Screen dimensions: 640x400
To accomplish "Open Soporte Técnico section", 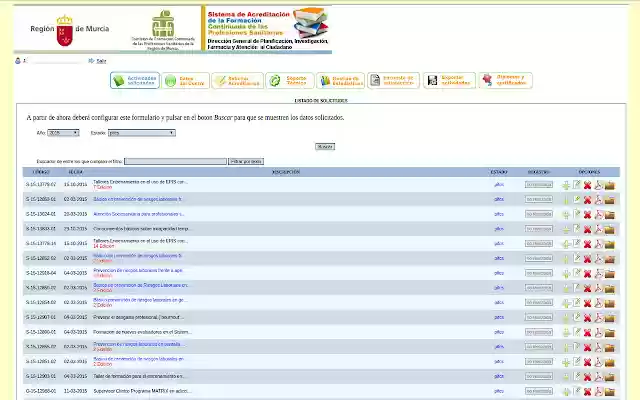I will pyautogui.click(x=290, y=80).
